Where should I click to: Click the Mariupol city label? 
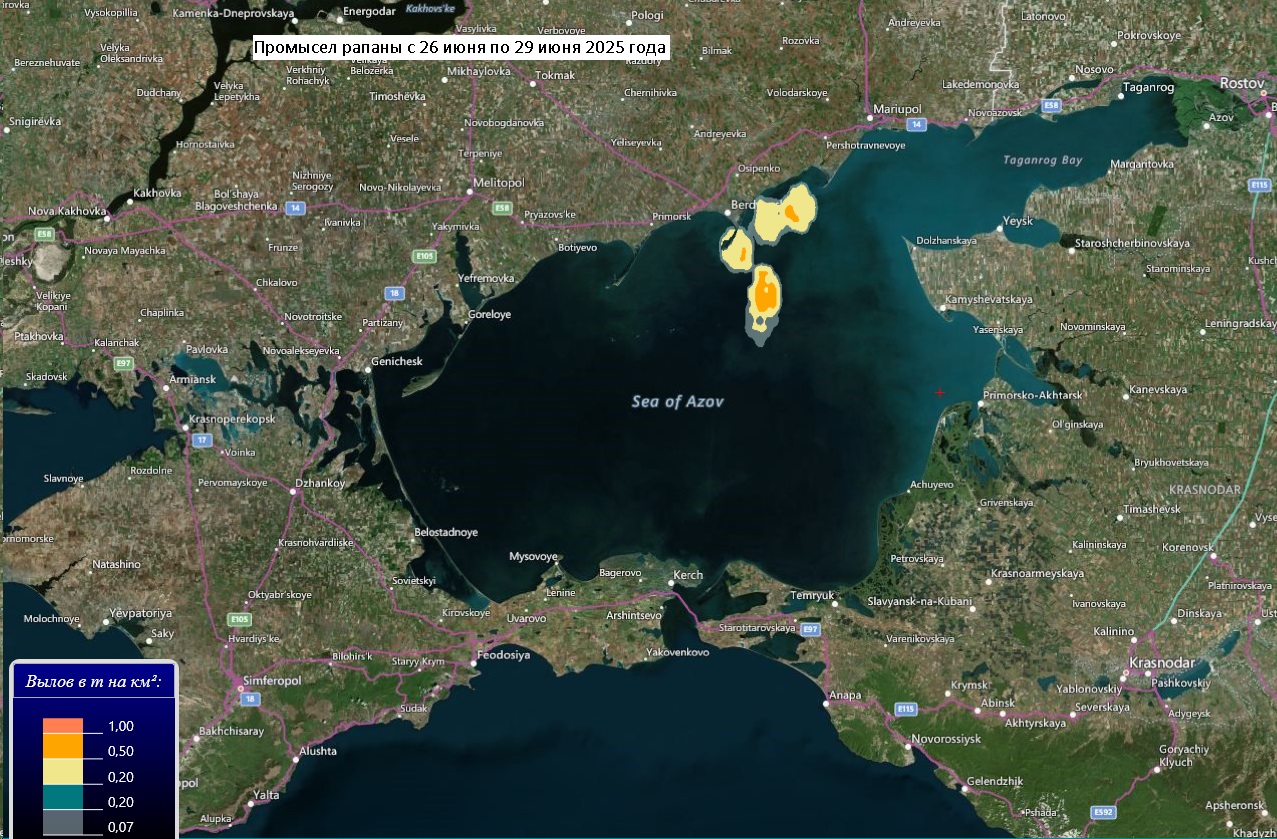(896, 107)
